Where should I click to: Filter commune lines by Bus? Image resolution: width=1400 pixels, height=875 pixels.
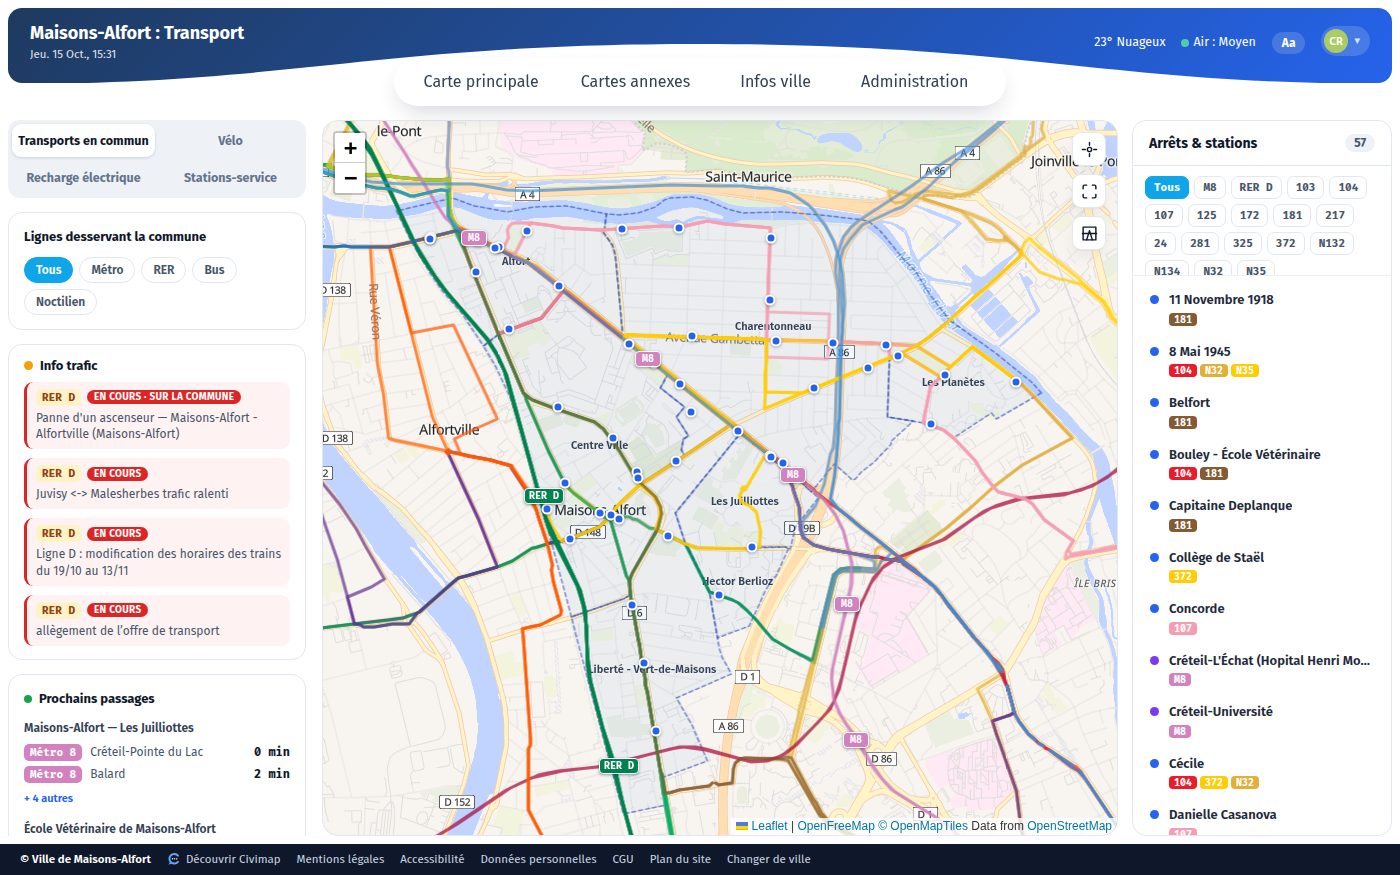point(214,270)
